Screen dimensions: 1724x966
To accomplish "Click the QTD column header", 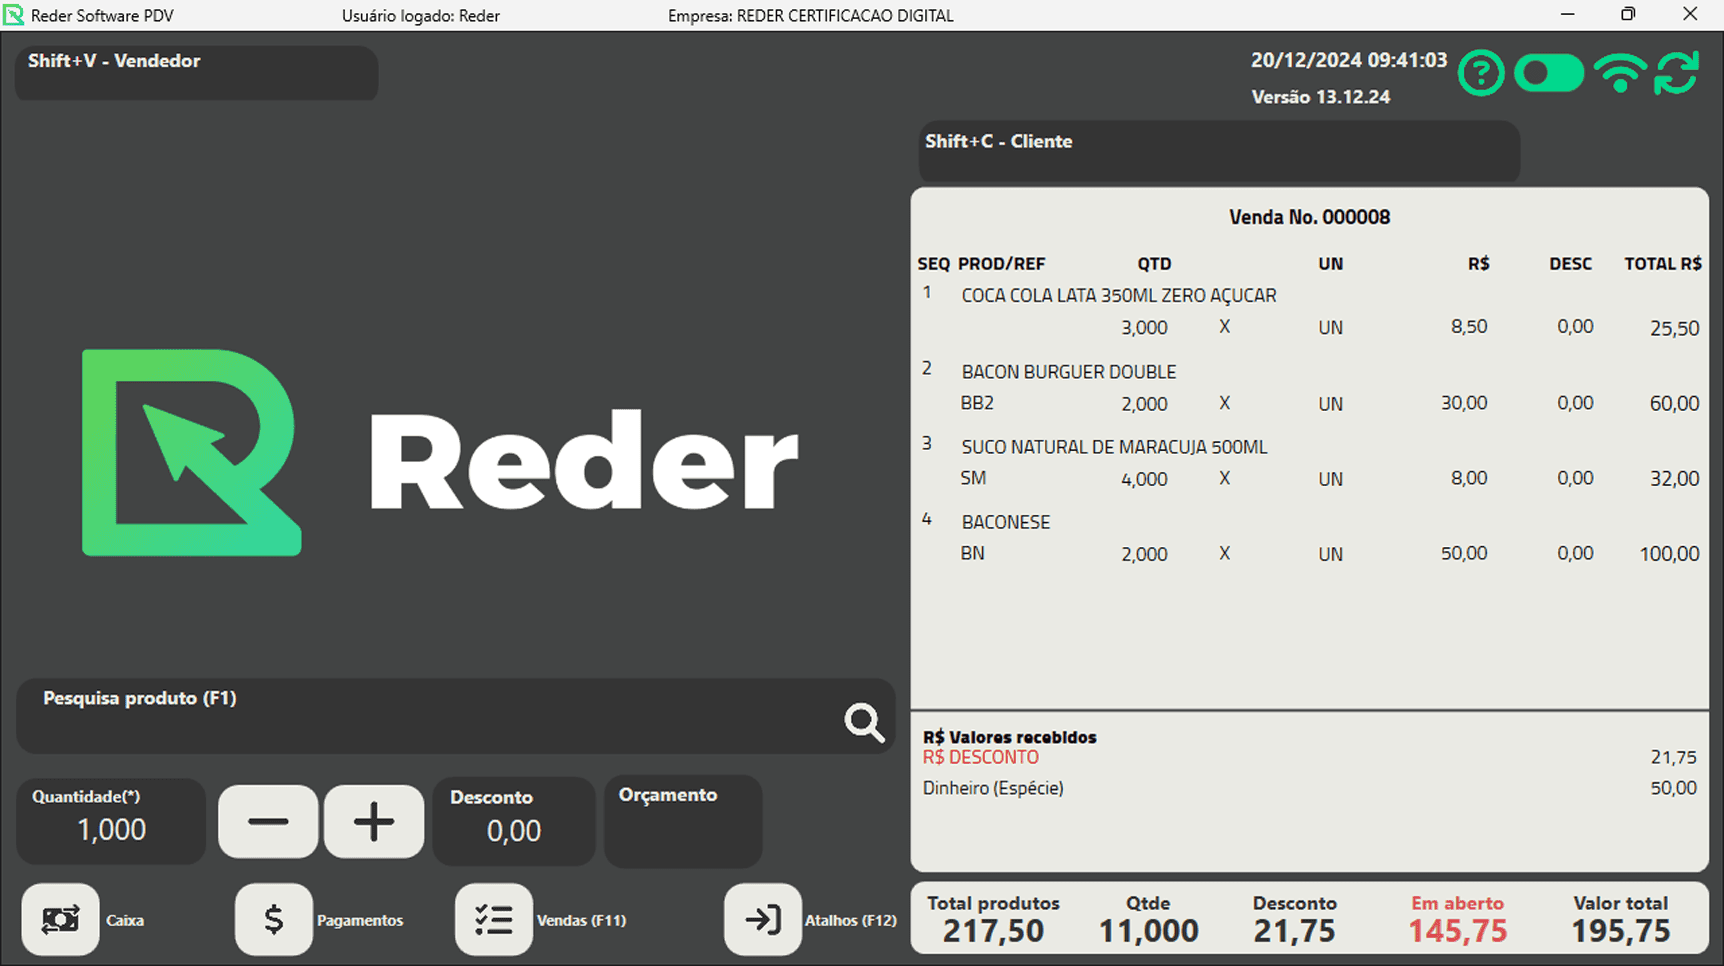I will coord(1154,264).
